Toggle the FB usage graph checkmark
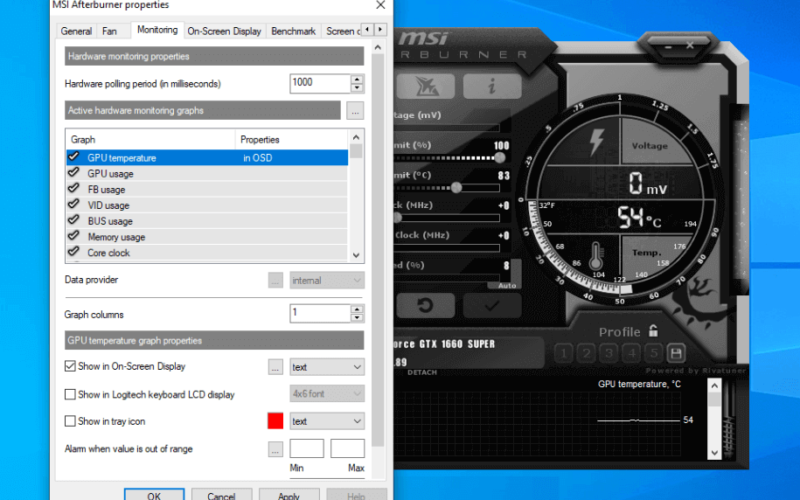 74,188
